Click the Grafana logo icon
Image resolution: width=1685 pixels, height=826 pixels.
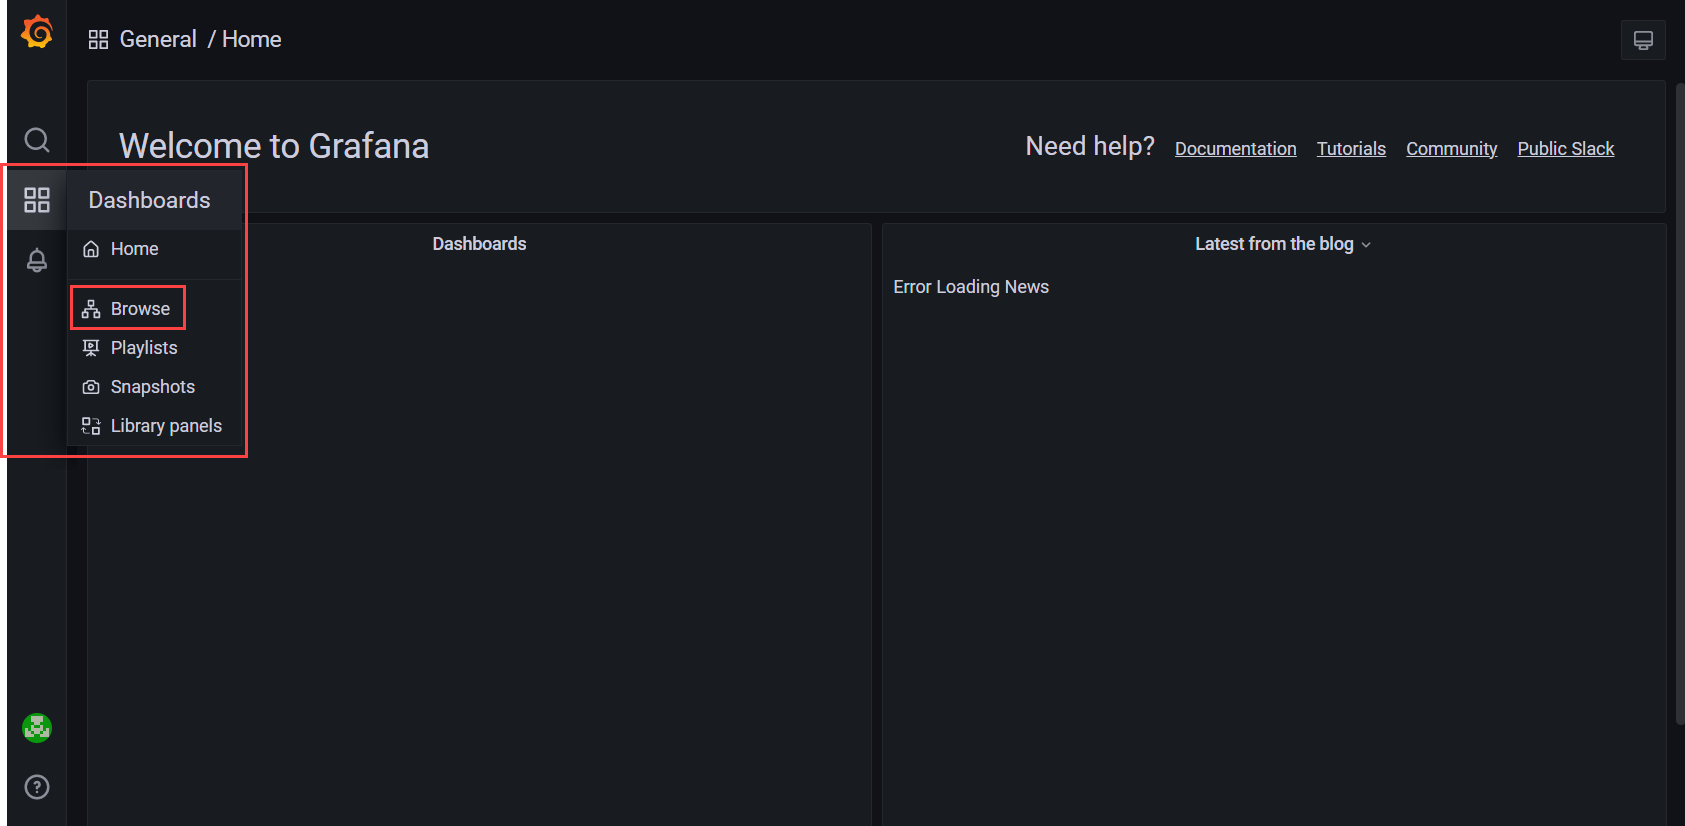click(x=37, y=33)
